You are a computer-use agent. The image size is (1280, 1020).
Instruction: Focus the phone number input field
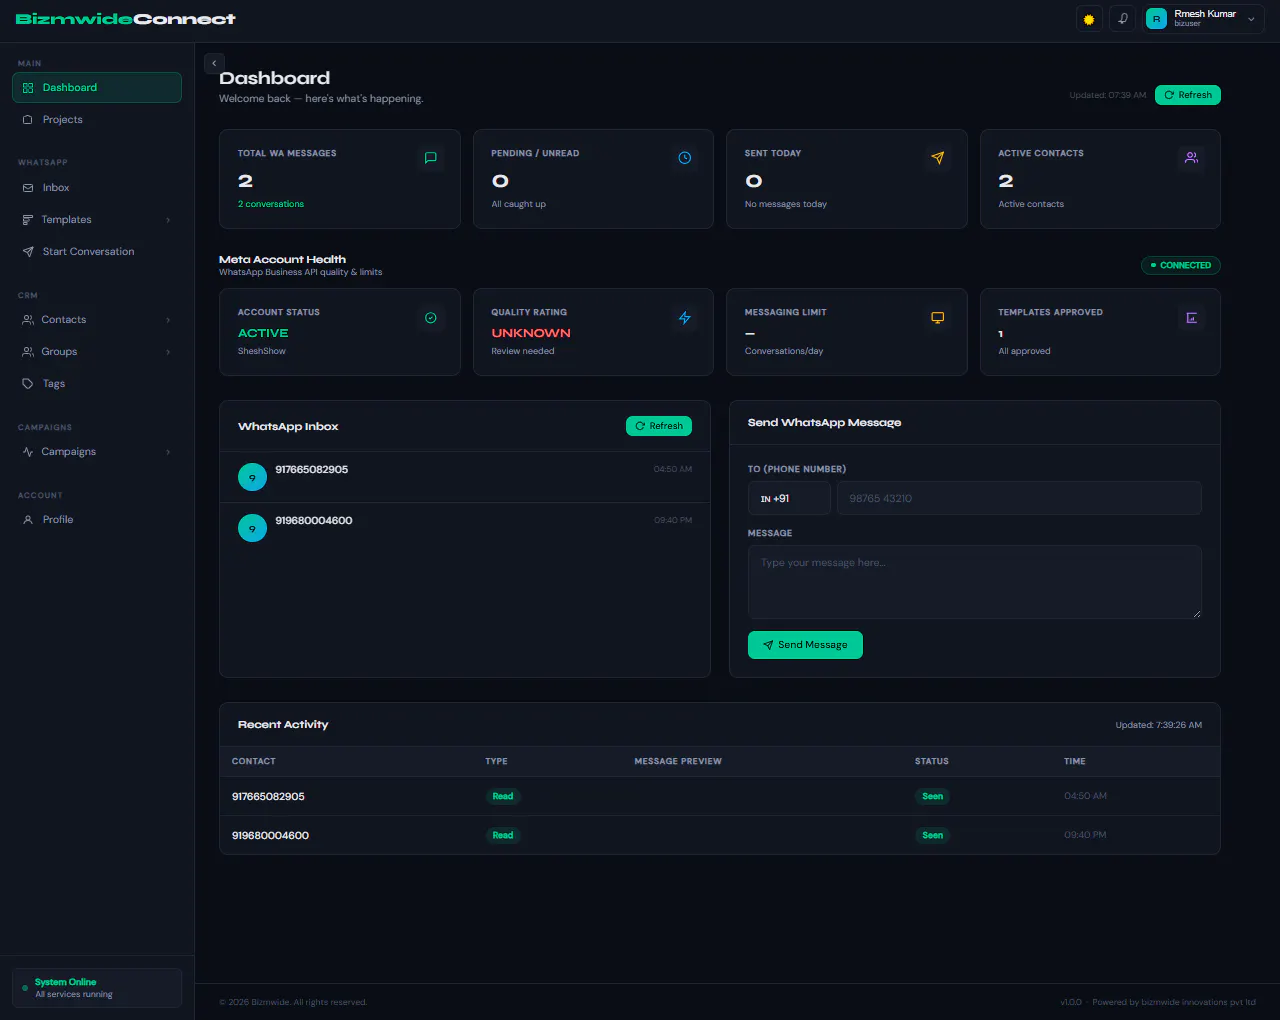(1019, 498)
